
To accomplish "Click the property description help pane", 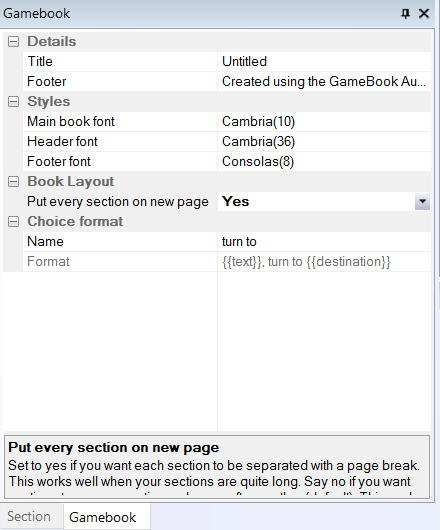I will point(217,467).
